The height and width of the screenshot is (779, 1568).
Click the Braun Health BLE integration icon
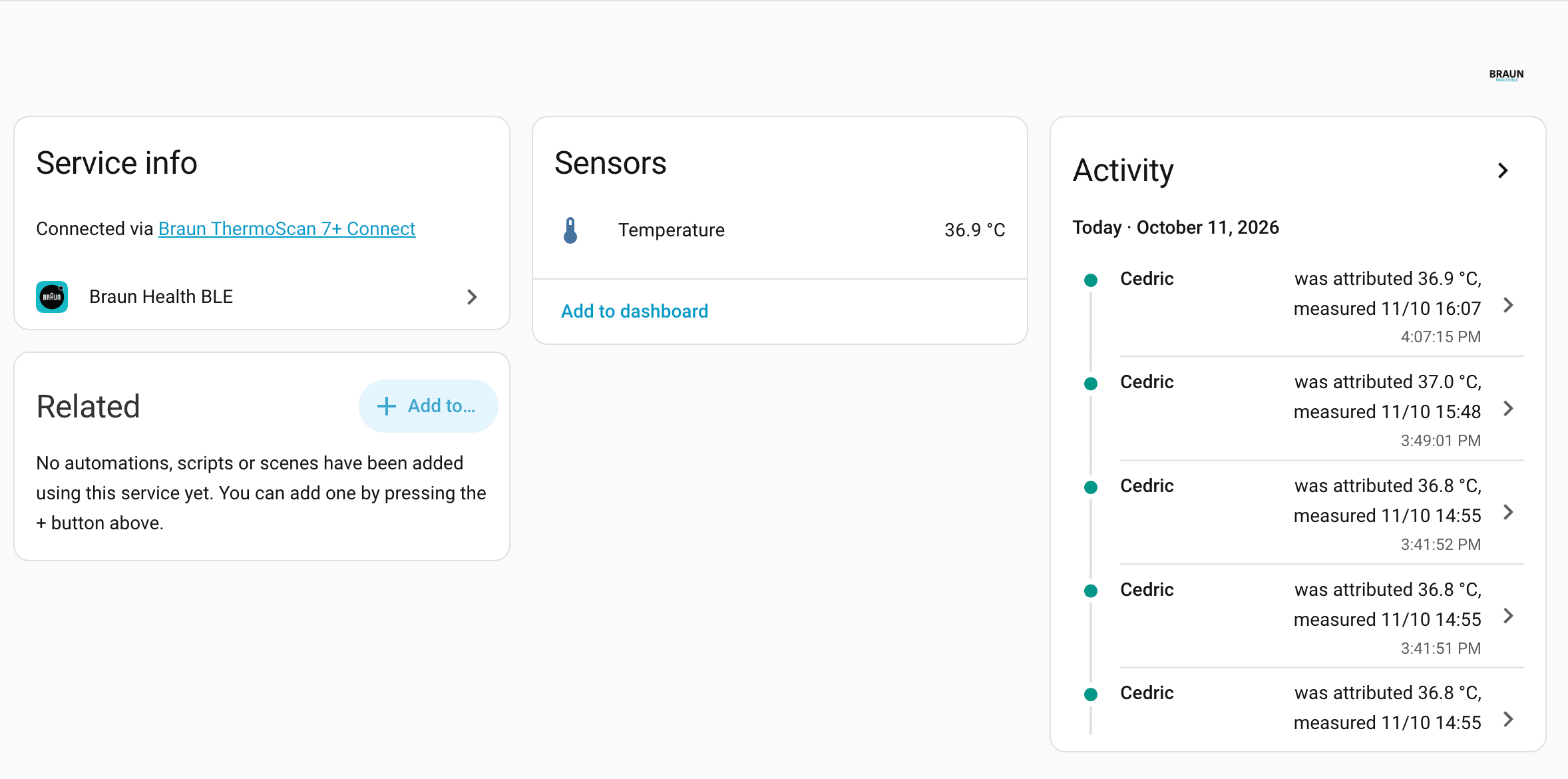point(52,297)
